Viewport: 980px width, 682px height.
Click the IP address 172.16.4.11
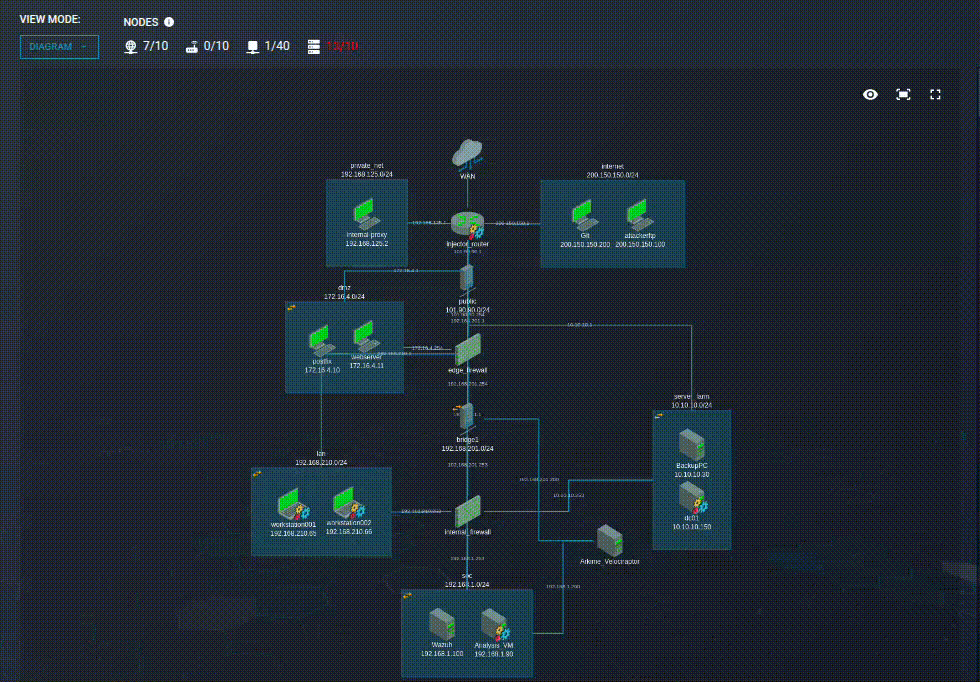367,366
